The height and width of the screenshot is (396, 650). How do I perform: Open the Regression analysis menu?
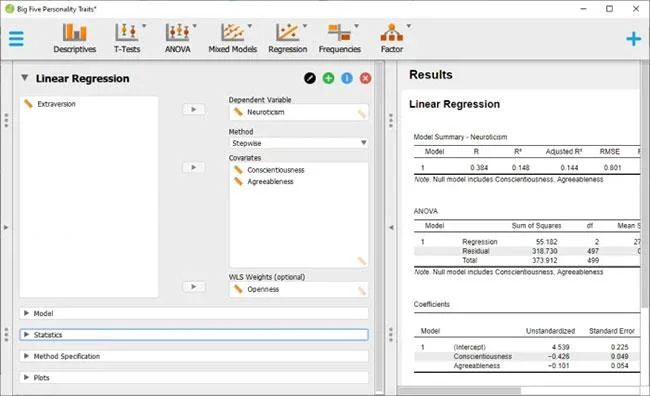point(288,38)
